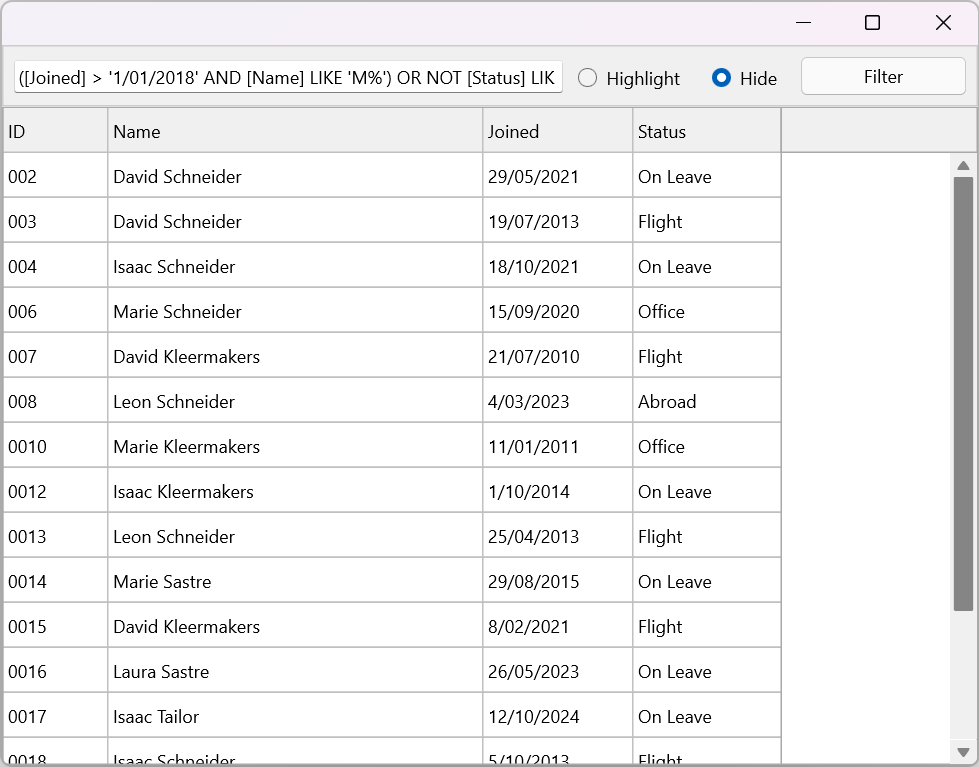979x767 pixels.
Task: Select the Highlight radio button
Action: [x=588, y=78]
